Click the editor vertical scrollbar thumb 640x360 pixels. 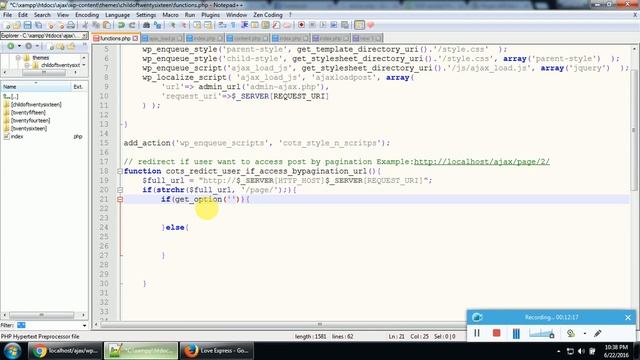pos(634,129)
